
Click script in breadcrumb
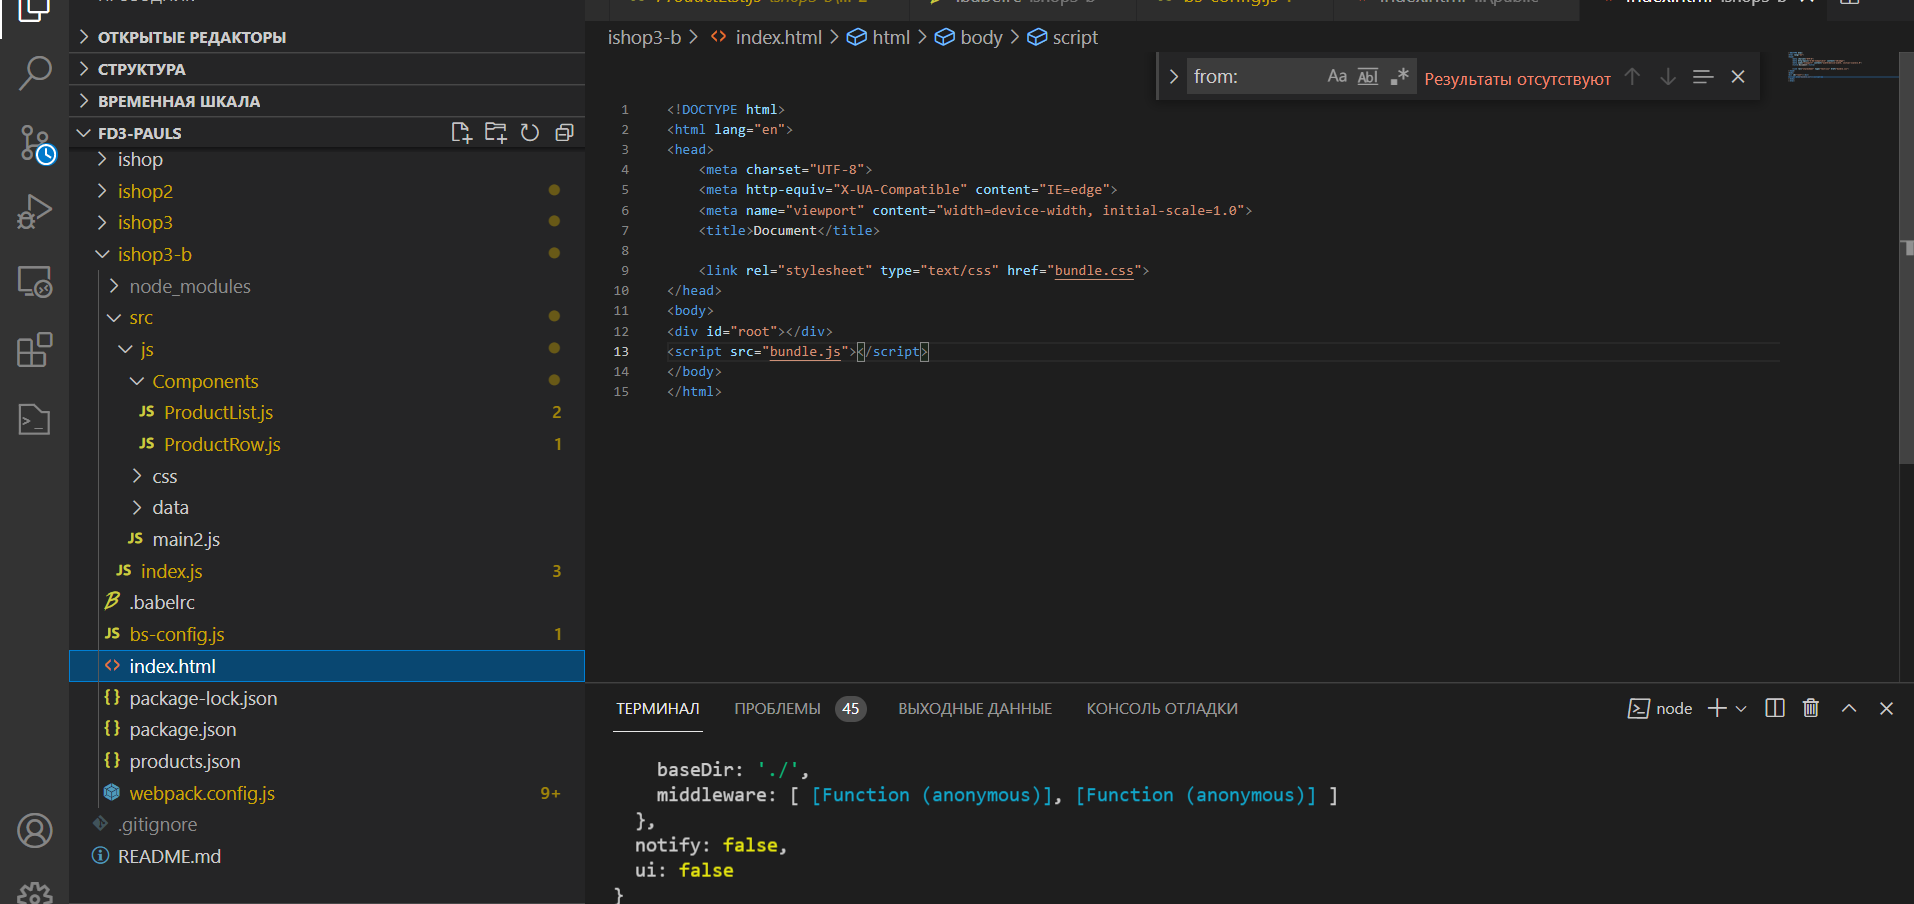(x=1075, y=37)
